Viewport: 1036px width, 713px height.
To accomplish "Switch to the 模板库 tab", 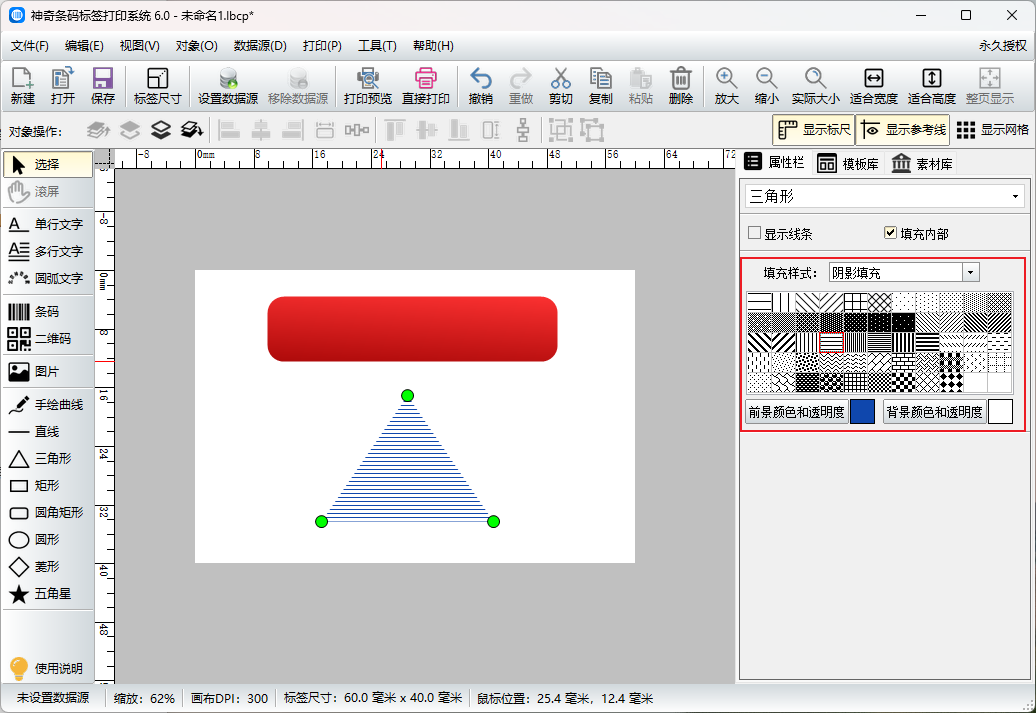I will click(849, 164).
